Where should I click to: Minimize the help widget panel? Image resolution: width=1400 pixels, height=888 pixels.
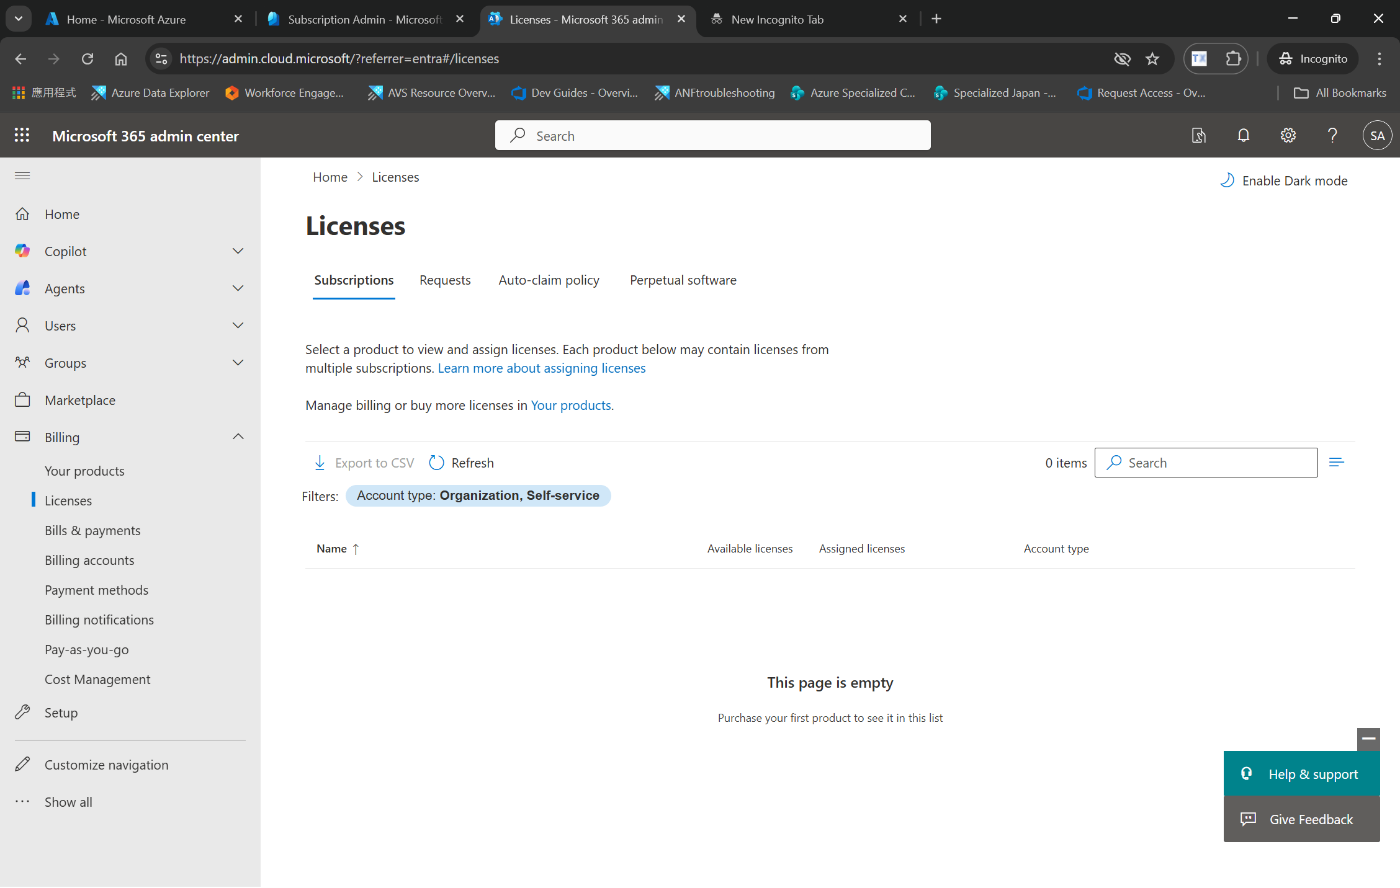point(1368,739)
